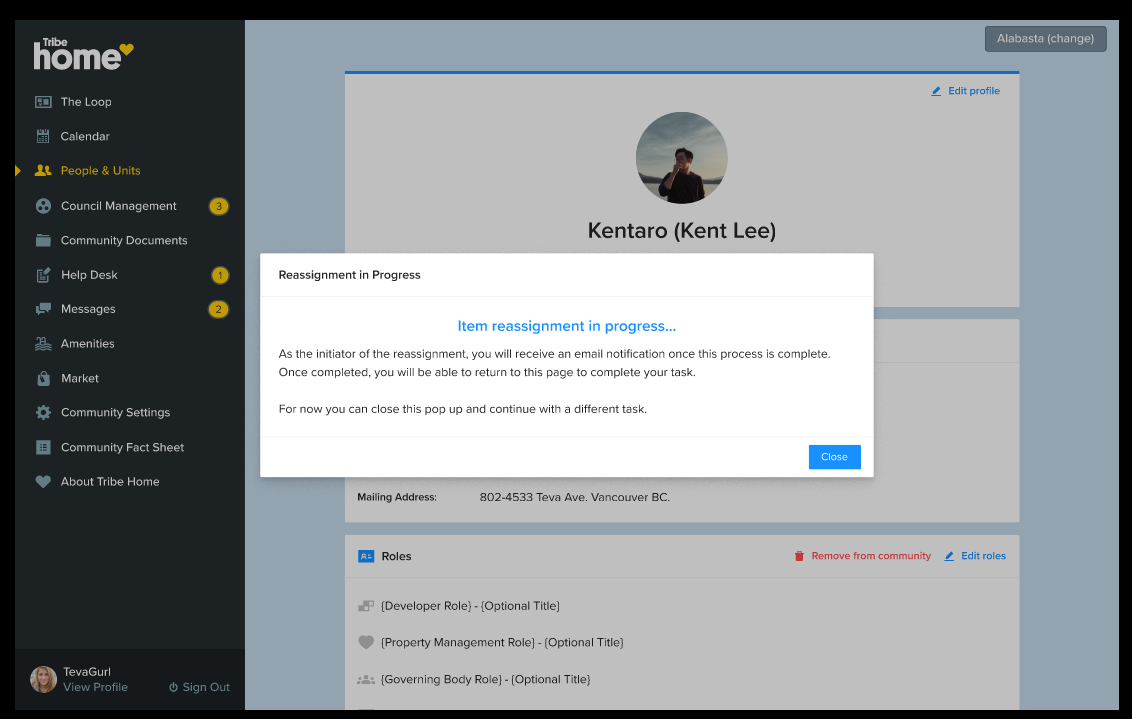Close the Reassignment in Progress dialog
This screenshot has height=719, width=1132.
834,457
